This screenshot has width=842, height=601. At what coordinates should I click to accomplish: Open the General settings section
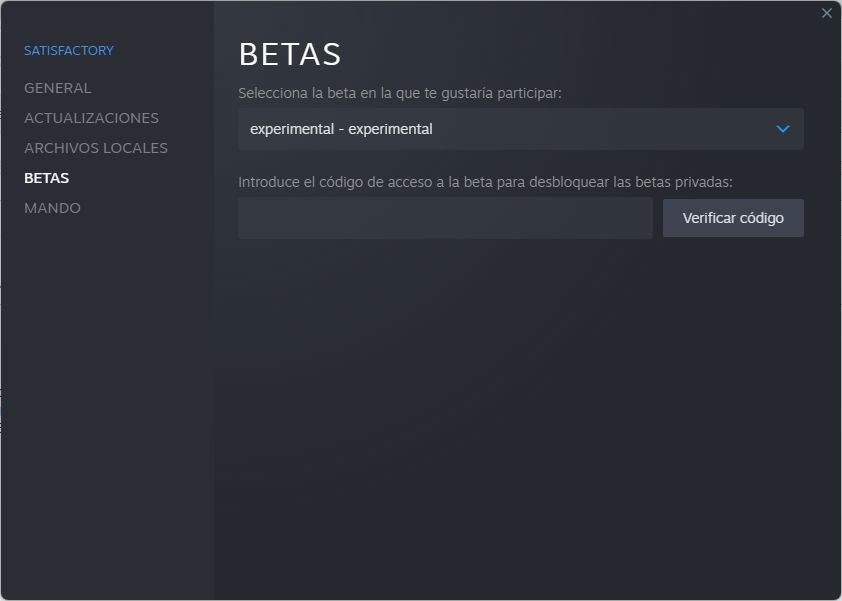(x=57, y=88)
